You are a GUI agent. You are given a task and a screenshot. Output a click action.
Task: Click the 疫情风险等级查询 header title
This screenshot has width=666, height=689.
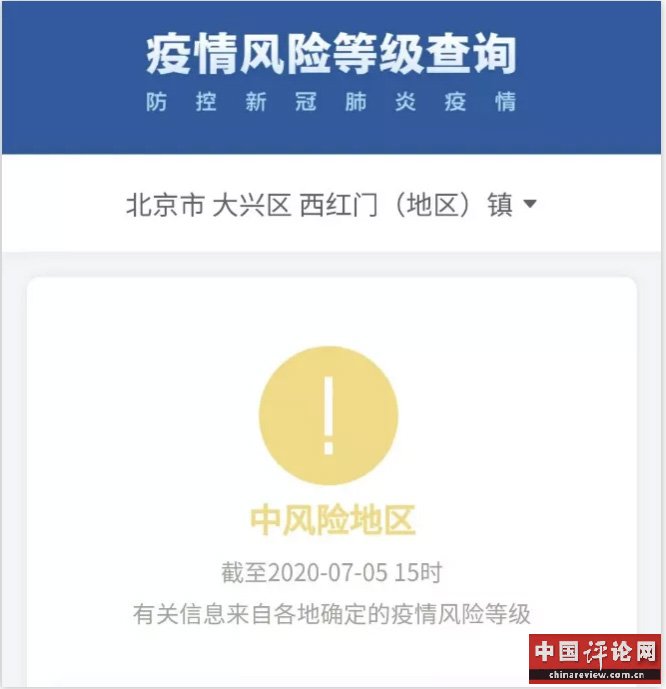pyautogui.click(x=331, y=54)
